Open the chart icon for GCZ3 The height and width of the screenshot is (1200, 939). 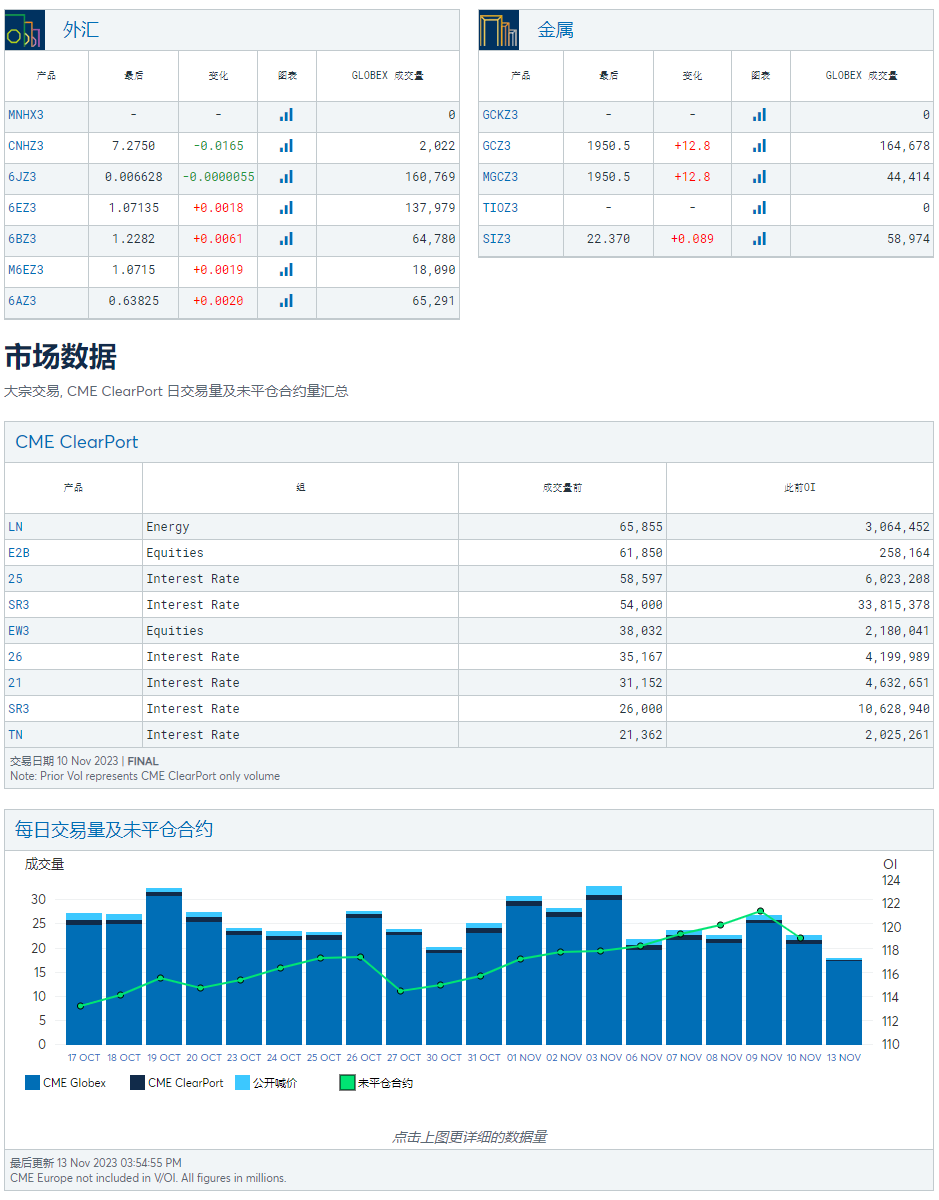[759, 146]
